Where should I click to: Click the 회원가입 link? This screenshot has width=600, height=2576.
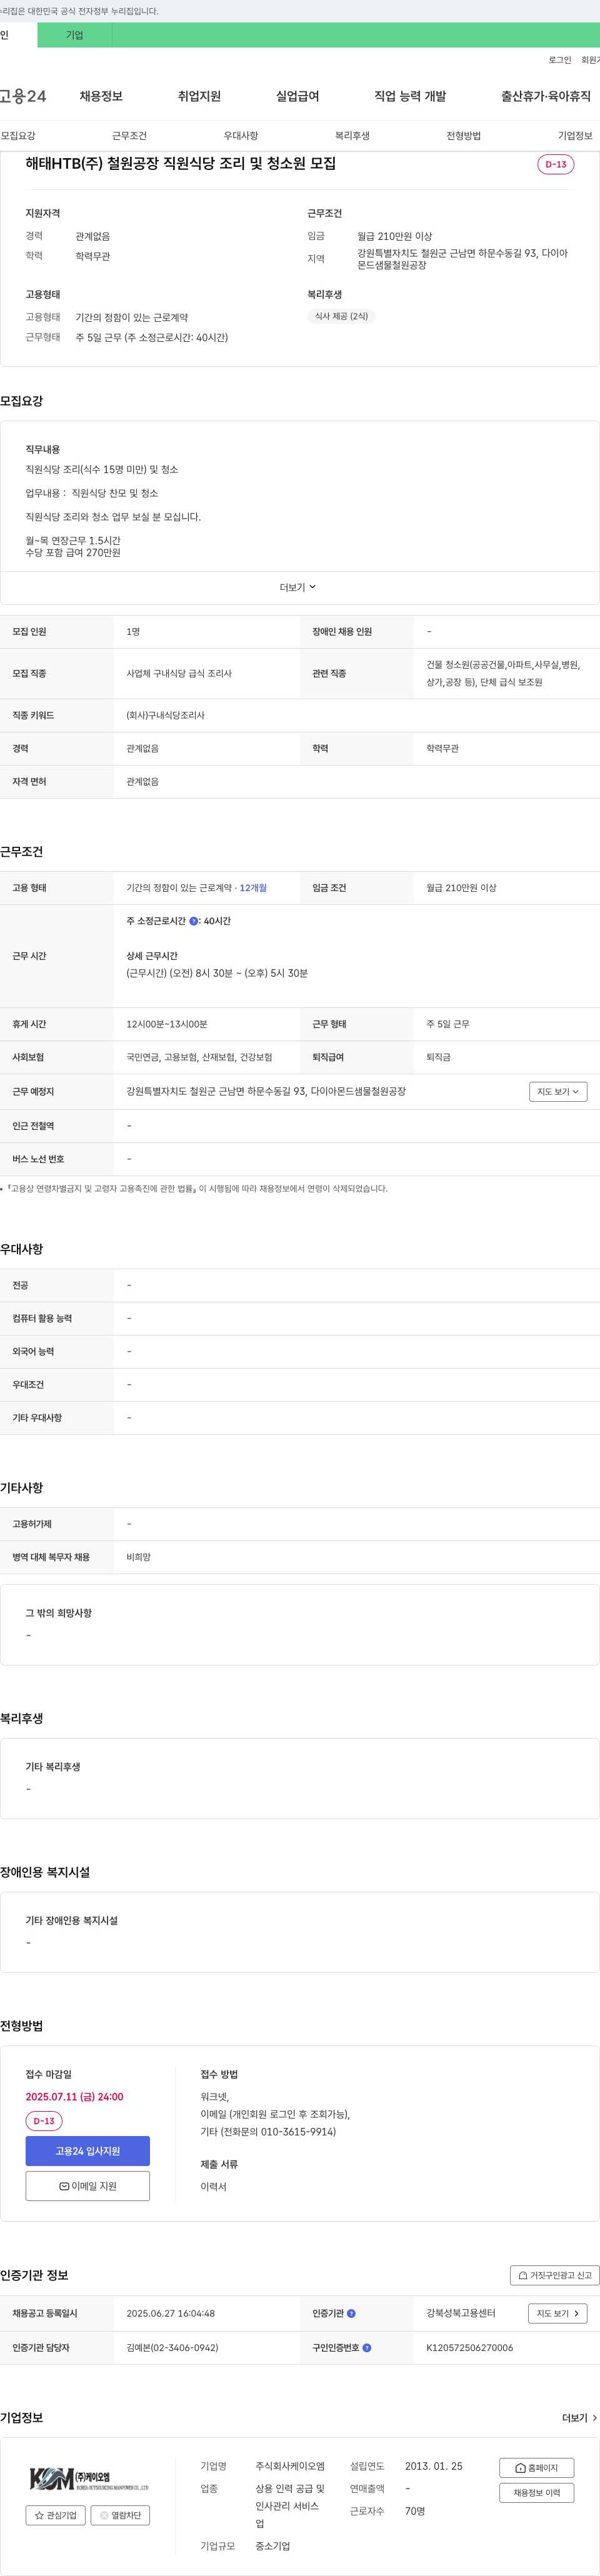coord(590,60)
